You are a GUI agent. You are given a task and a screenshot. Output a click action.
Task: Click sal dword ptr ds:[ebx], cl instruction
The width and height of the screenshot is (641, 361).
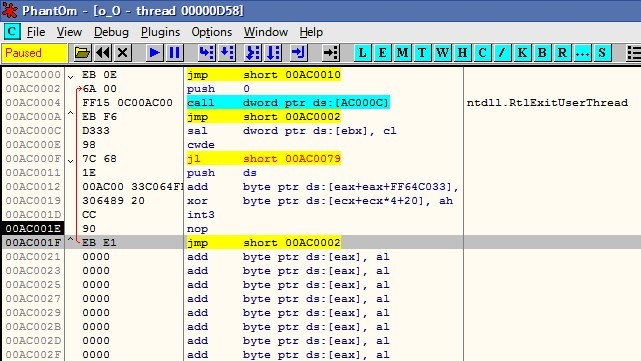[291, 131]
